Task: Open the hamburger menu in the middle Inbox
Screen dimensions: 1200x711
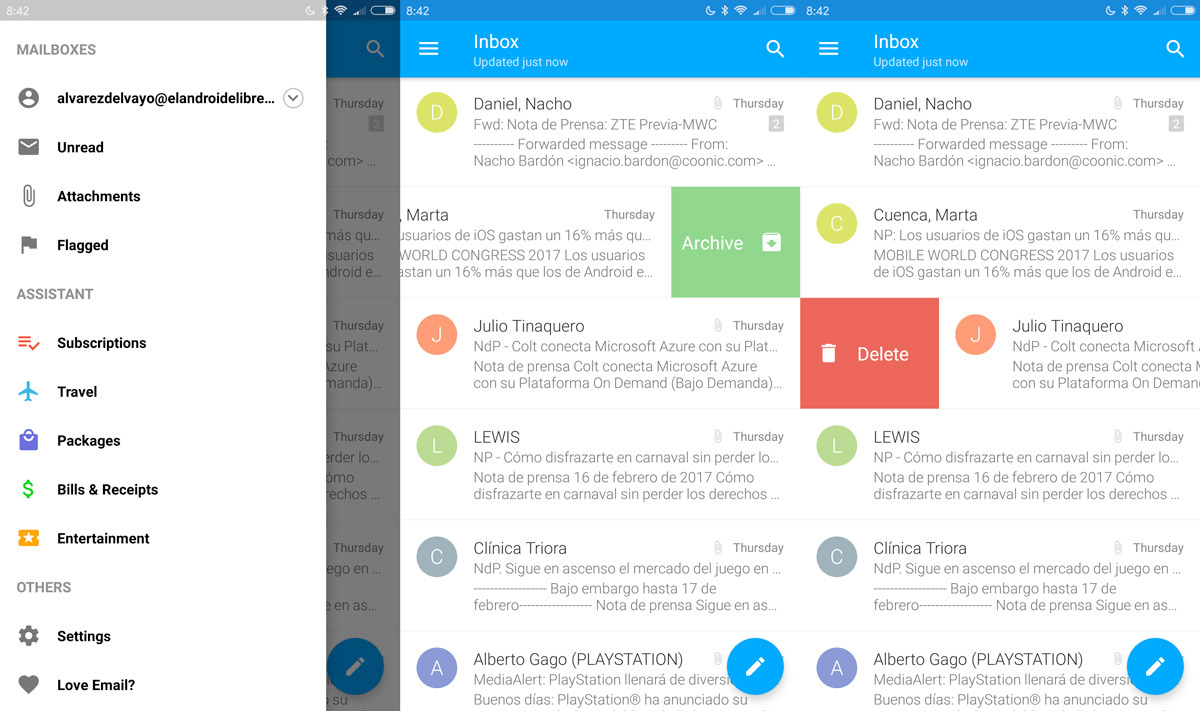Action: [429, 49]
